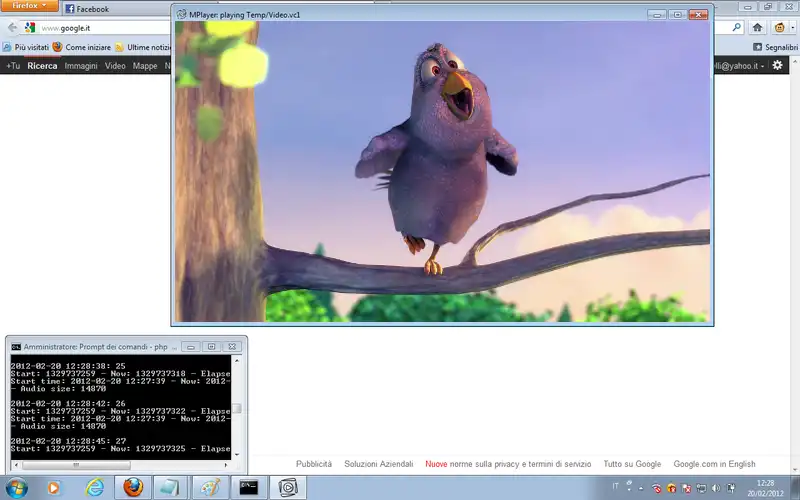The height and width of the screenshot is (500, 800).
Task: Go to Firefox home page icon
Action: 757,28
